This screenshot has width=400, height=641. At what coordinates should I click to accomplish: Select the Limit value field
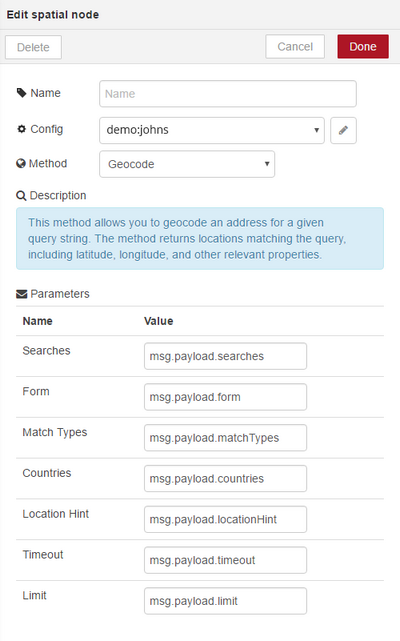tap(225, 601)
